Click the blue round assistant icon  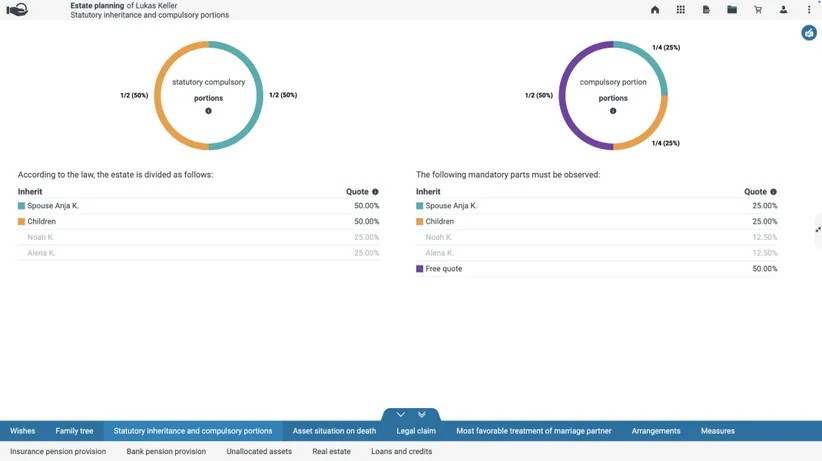tap(809, 33)
